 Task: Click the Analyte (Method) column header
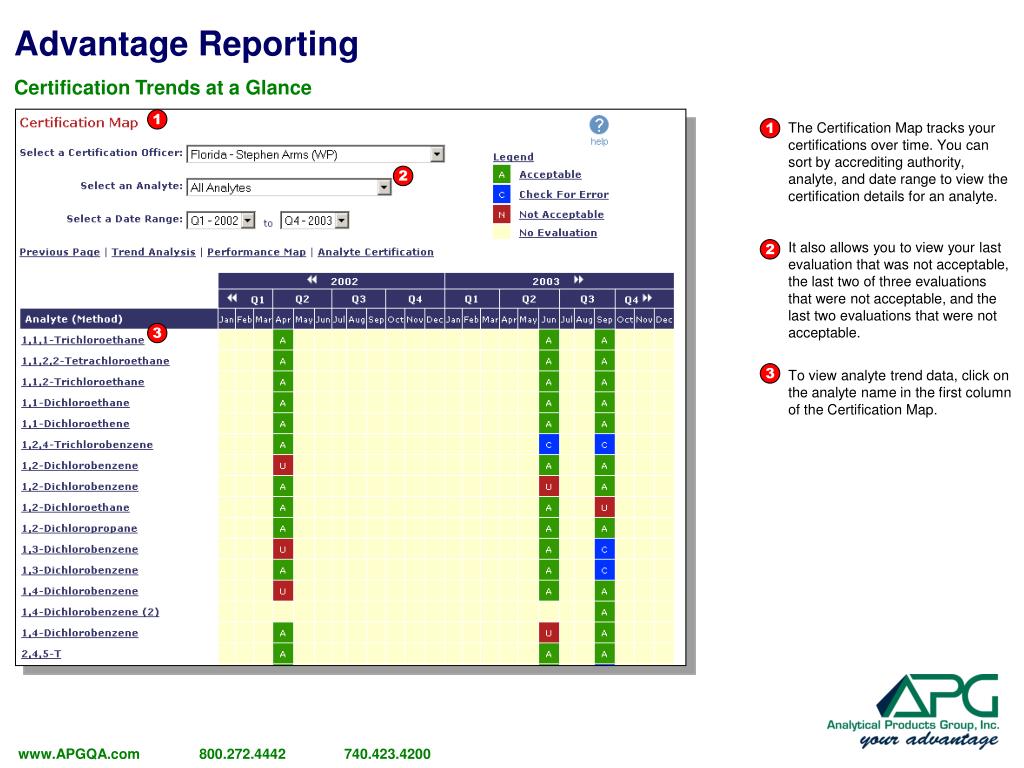pyautogui.click(x=119, y=319)
